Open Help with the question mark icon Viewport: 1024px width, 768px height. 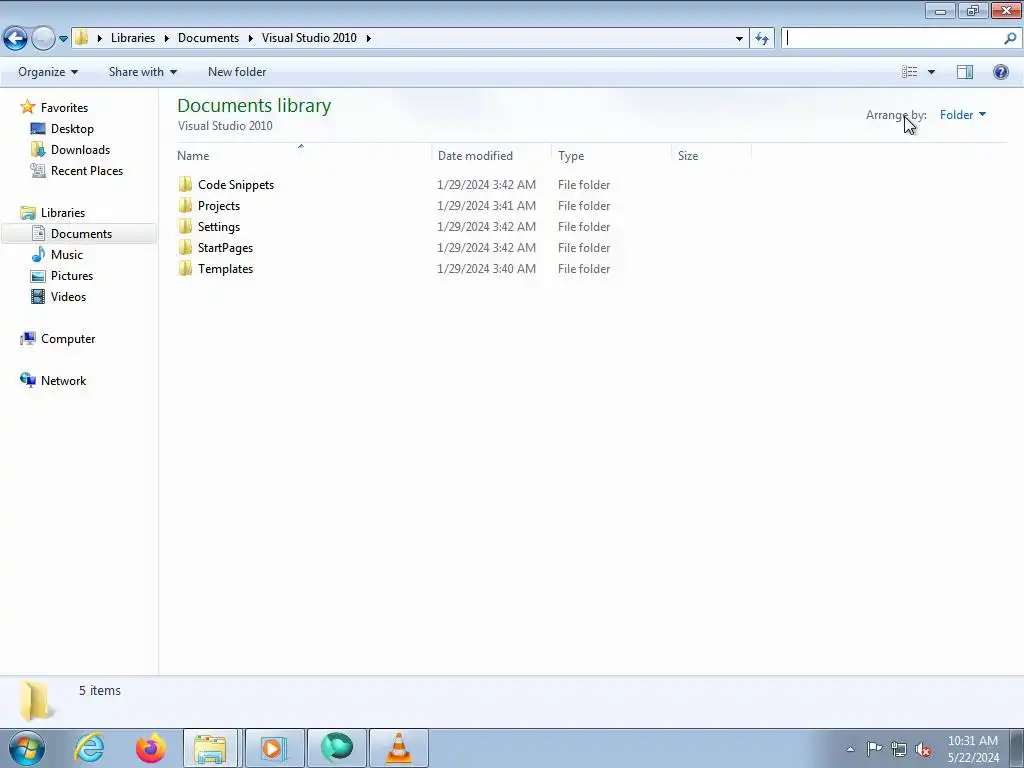click(x=1000, y=72)
